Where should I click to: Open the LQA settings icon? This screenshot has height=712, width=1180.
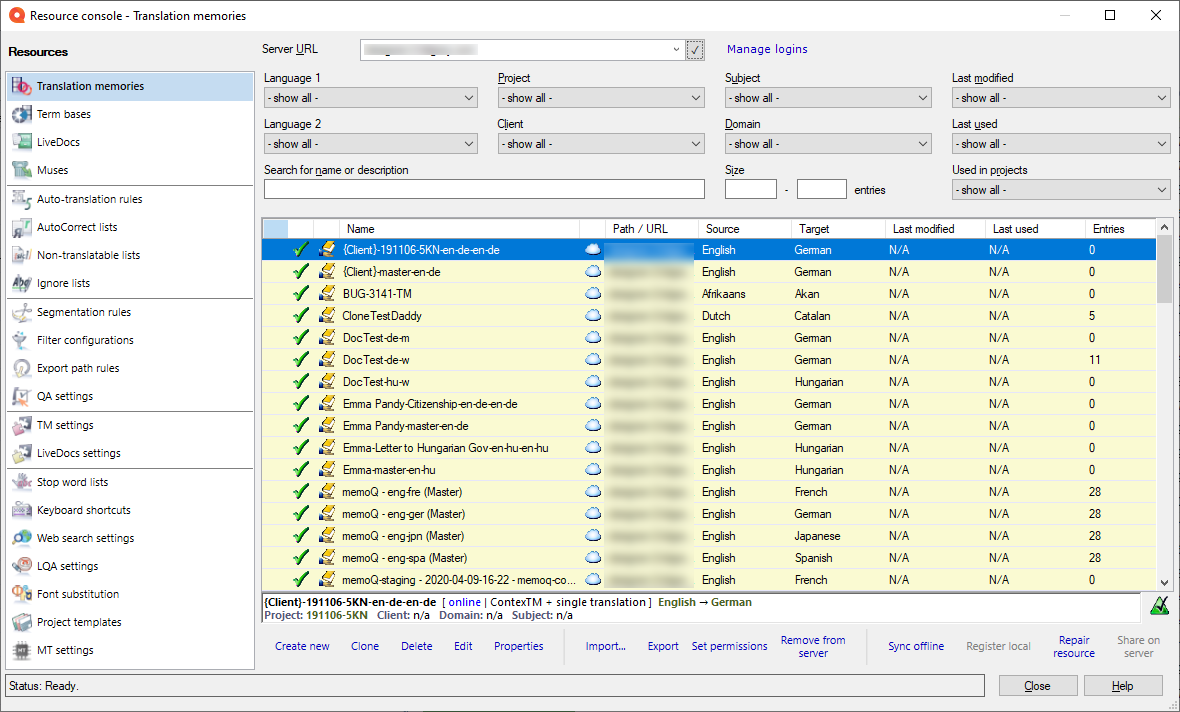(22, 566)
